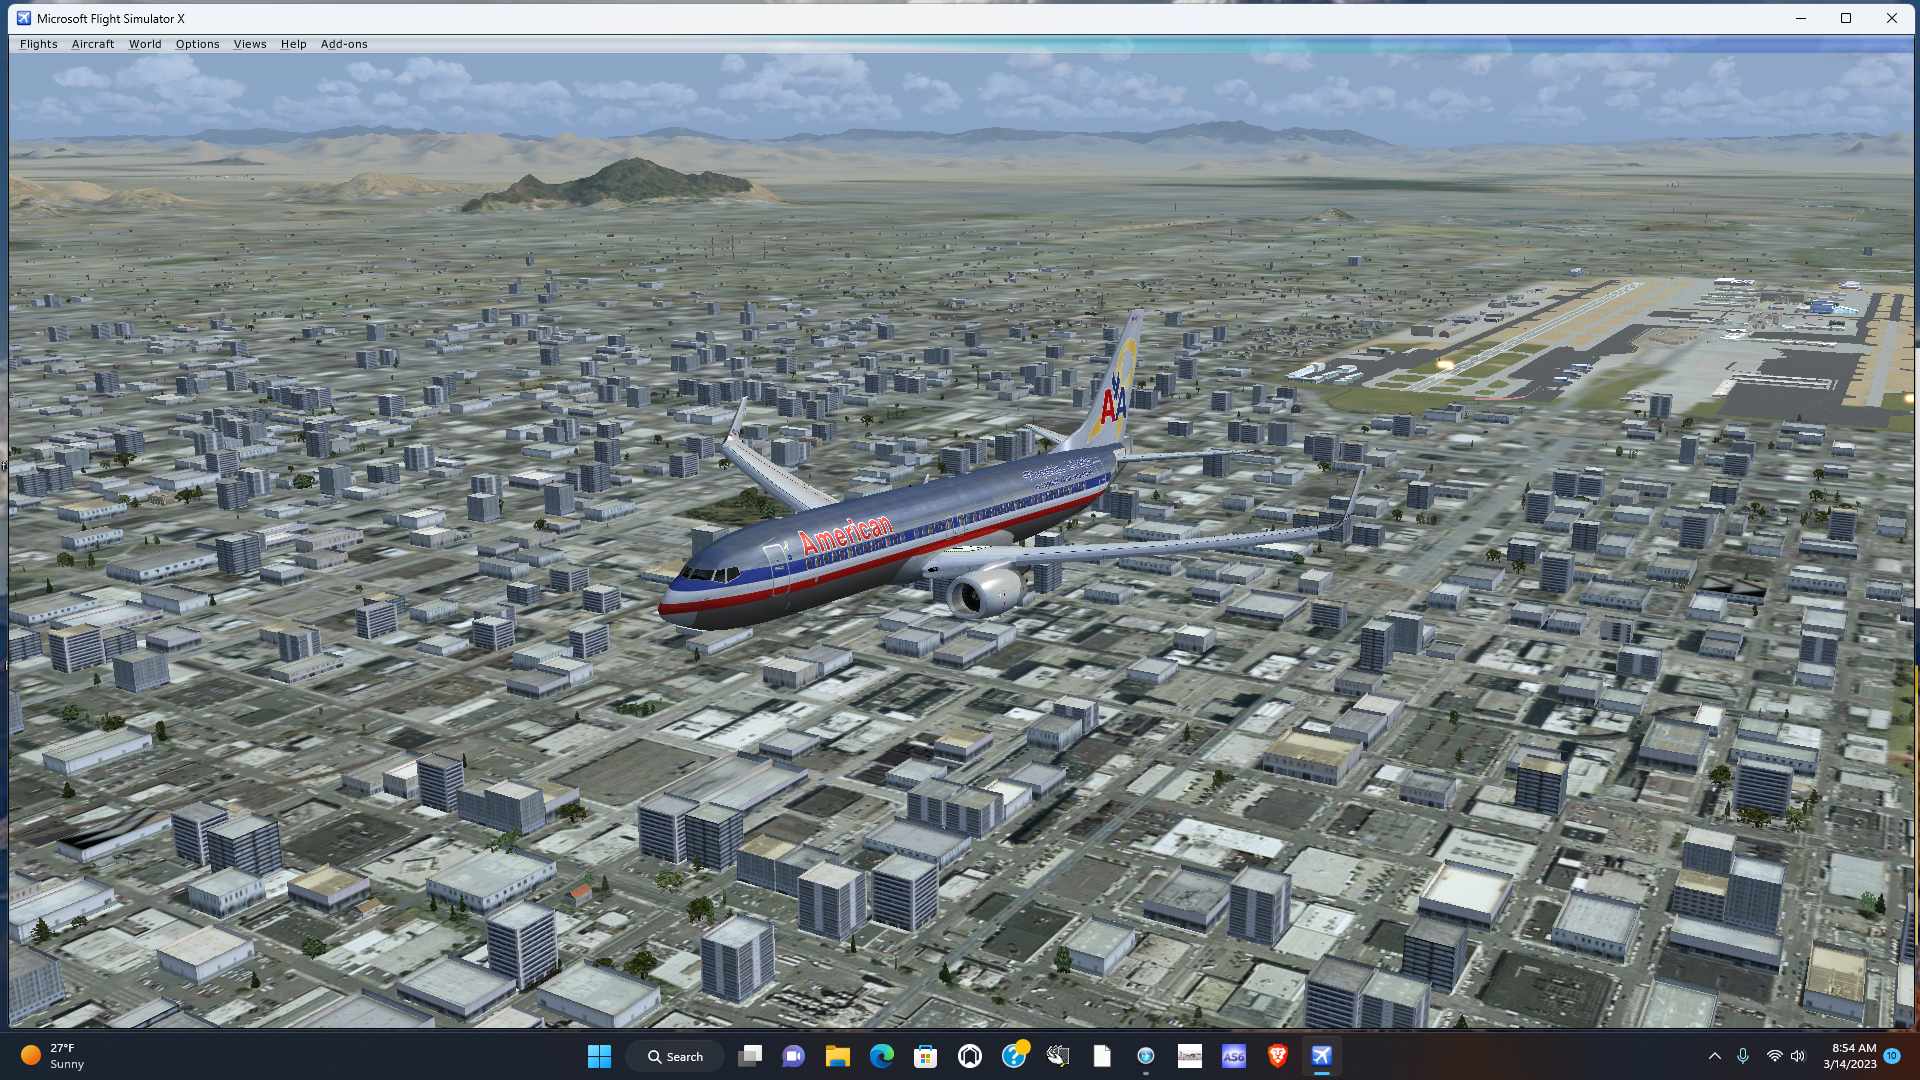Open the Windows Start menu
This screenshot has width=1920, height=1080.
click(599, 1056)
